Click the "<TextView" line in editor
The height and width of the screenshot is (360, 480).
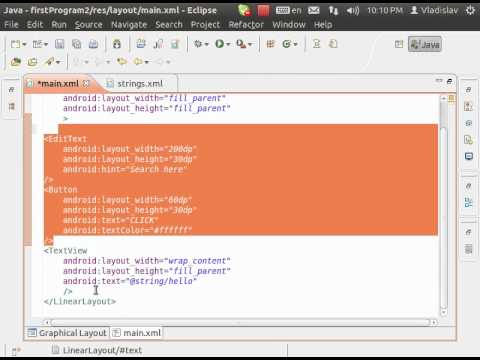tap(66, 251)
